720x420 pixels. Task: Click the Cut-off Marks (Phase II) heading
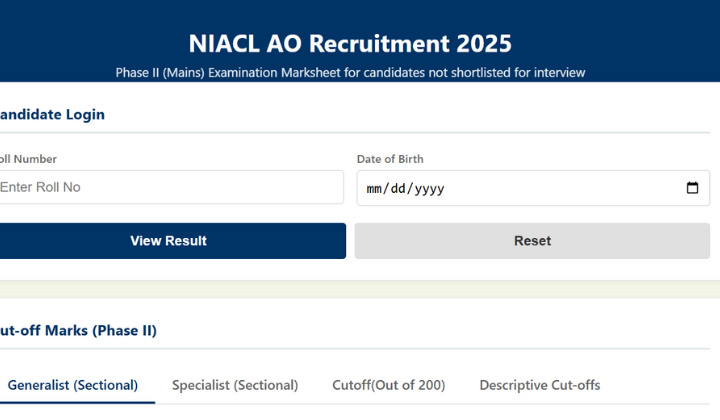tap(78, 330)
